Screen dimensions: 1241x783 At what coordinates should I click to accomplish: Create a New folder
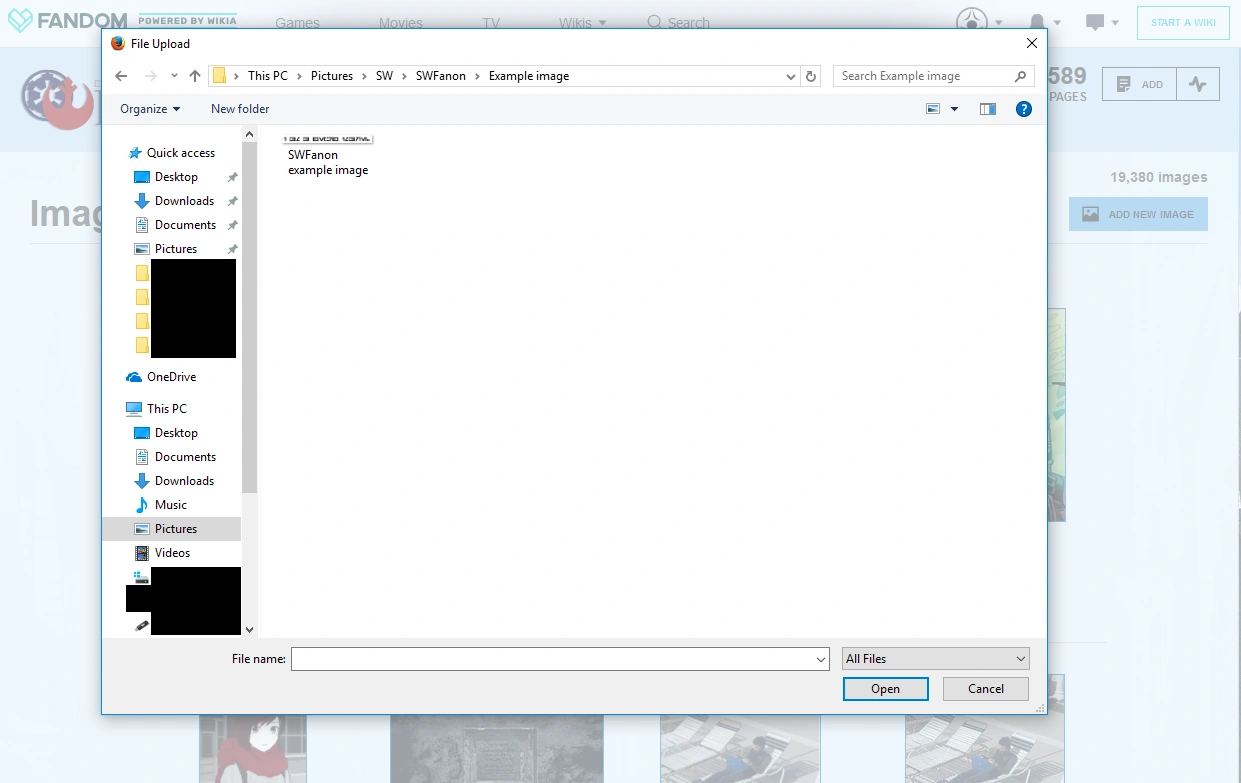tap(240, 109)
